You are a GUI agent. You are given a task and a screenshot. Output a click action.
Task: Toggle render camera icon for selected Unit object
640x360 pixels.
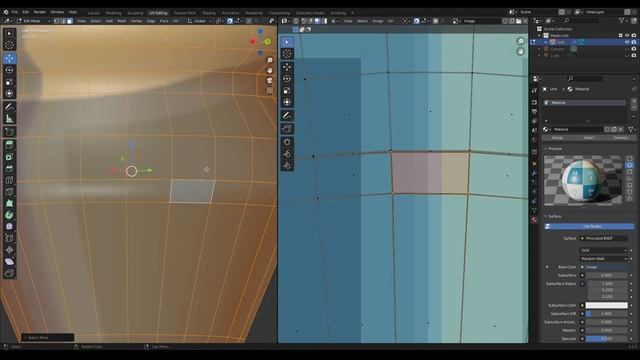pos(633,42)
